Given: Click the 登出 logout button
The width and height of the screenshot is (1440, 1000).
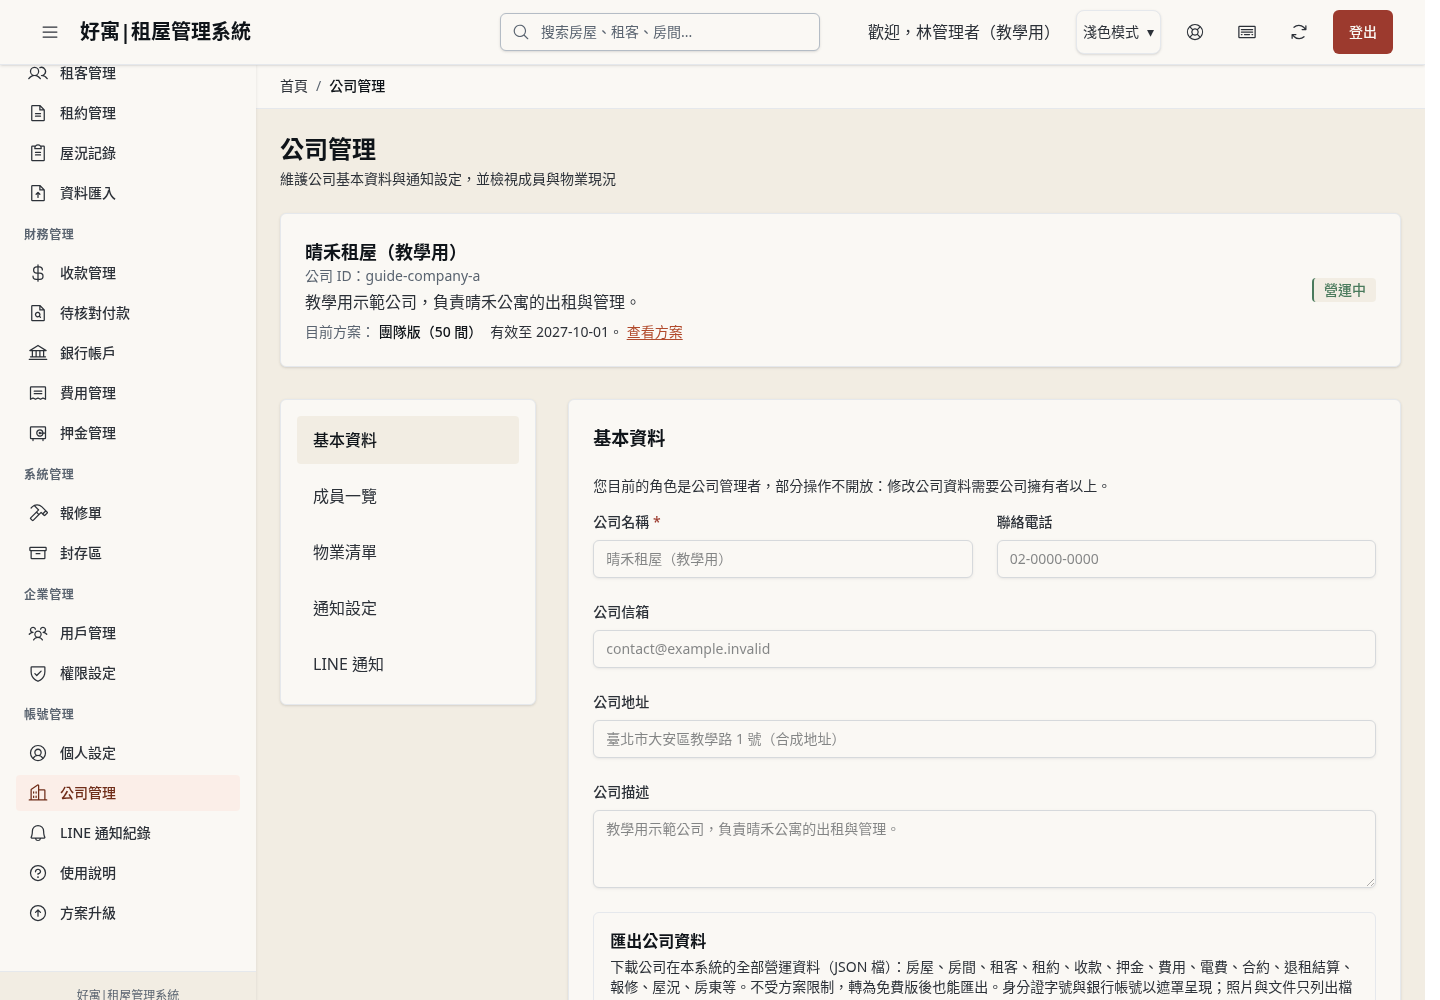Looking at the screenshot, I should coord(1363,32).
